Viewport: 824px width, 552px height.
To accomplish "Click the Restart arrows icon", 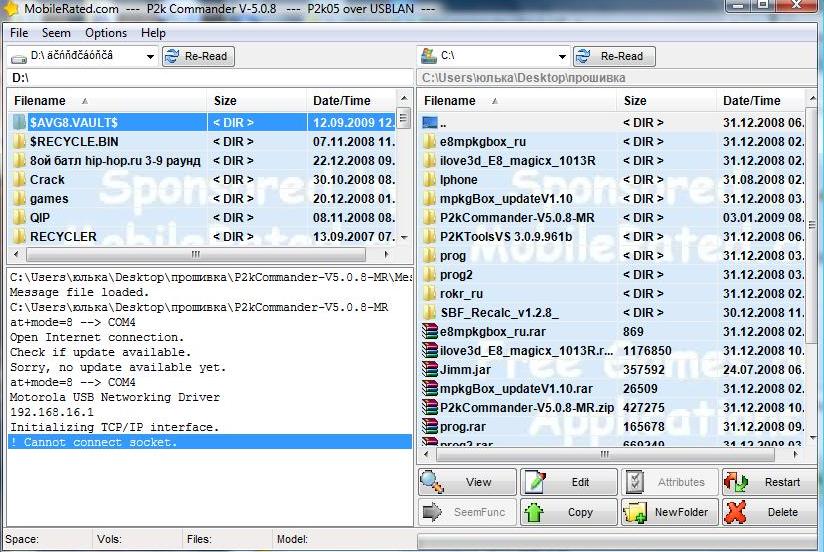I will point(736,482).
